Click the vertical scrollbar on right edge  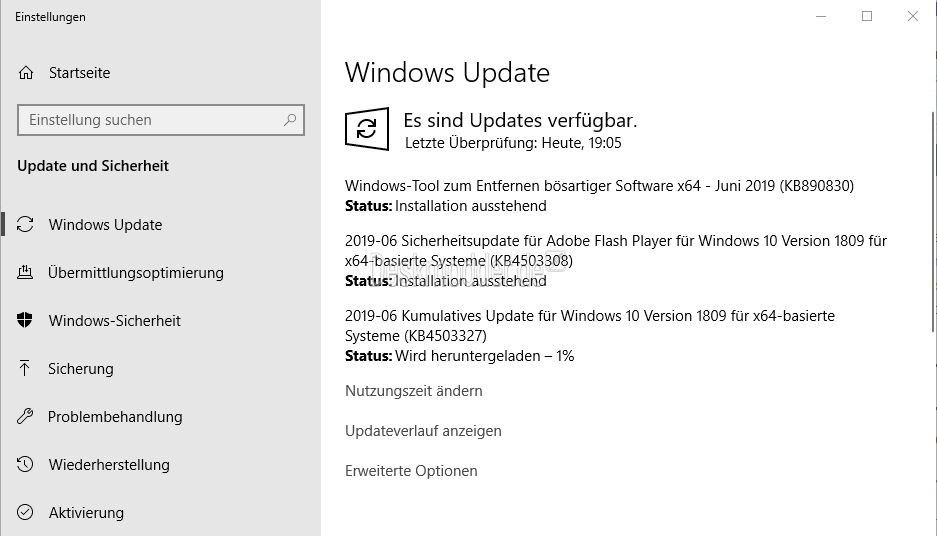pyautogui.click(x=933, y=221)
